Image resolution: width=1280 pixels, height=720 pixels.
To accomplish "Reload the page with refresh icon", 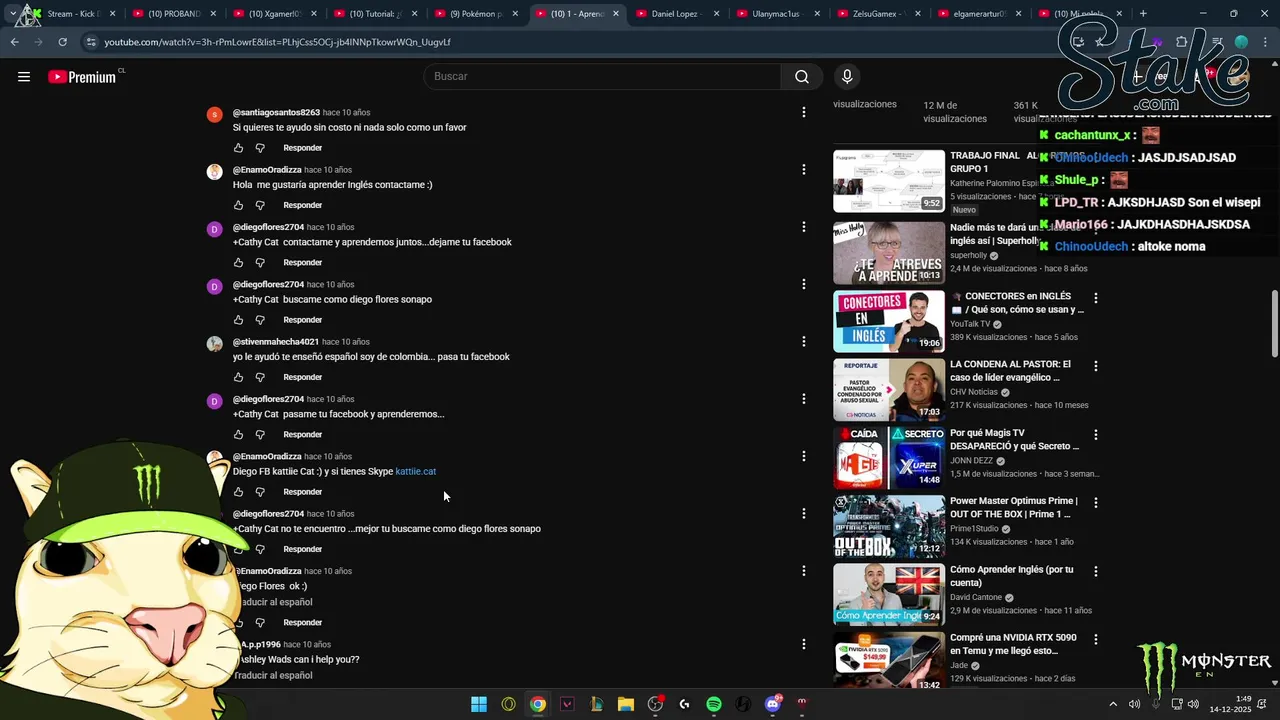I will pyautogui.click(x=62, y=42).
